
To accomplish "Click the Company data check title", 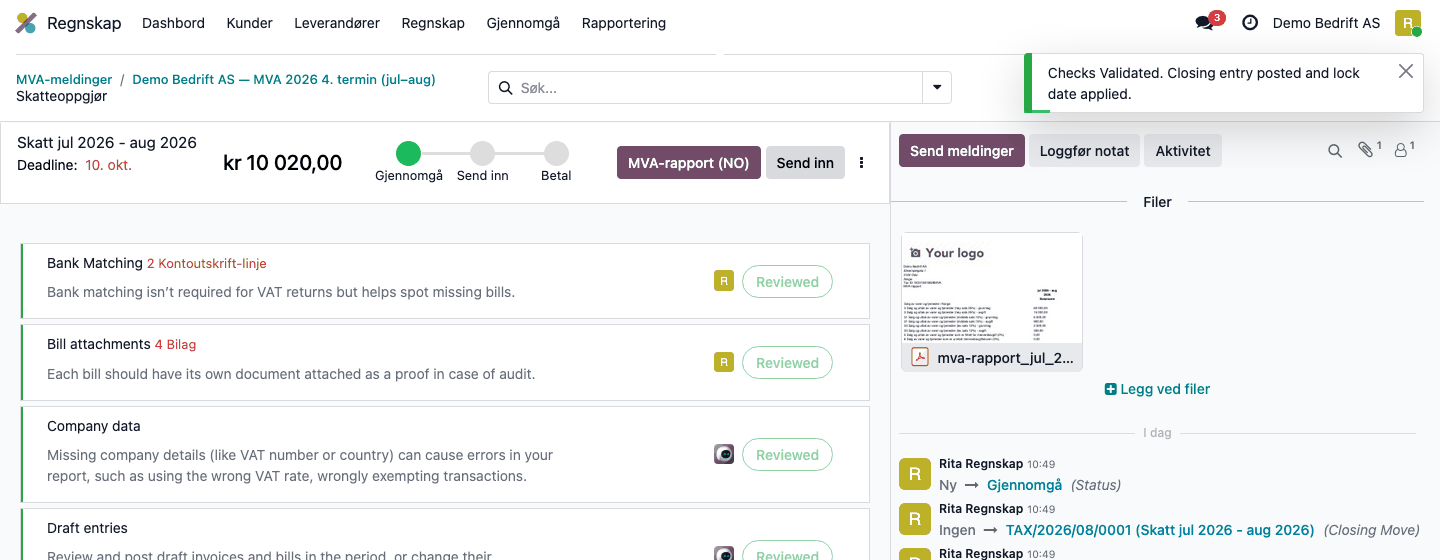I will [x=94, y=426].
